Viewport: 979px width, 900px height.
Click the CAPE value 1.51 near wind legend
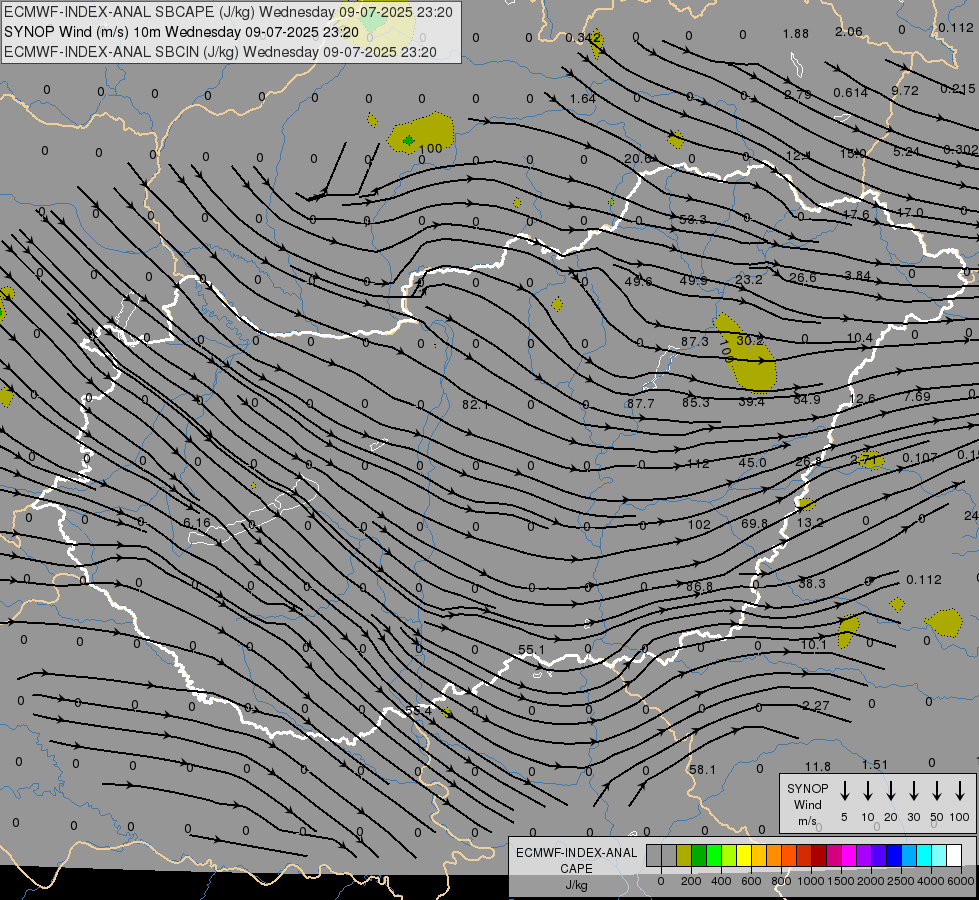pyautogui.click(x=875, y=764)
